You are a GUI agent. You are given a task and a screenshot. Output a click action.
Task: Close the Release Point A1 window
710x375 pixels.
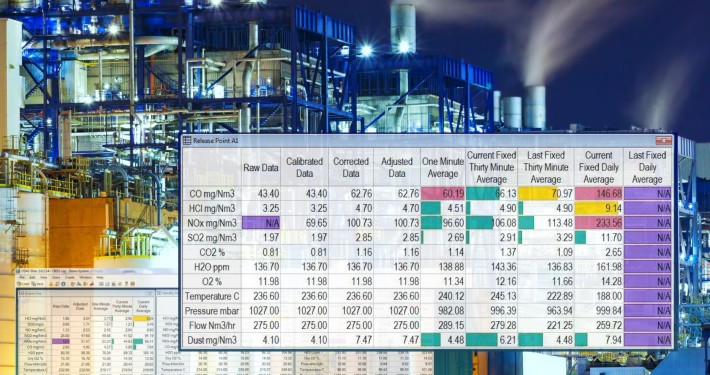tap(664, 140)
